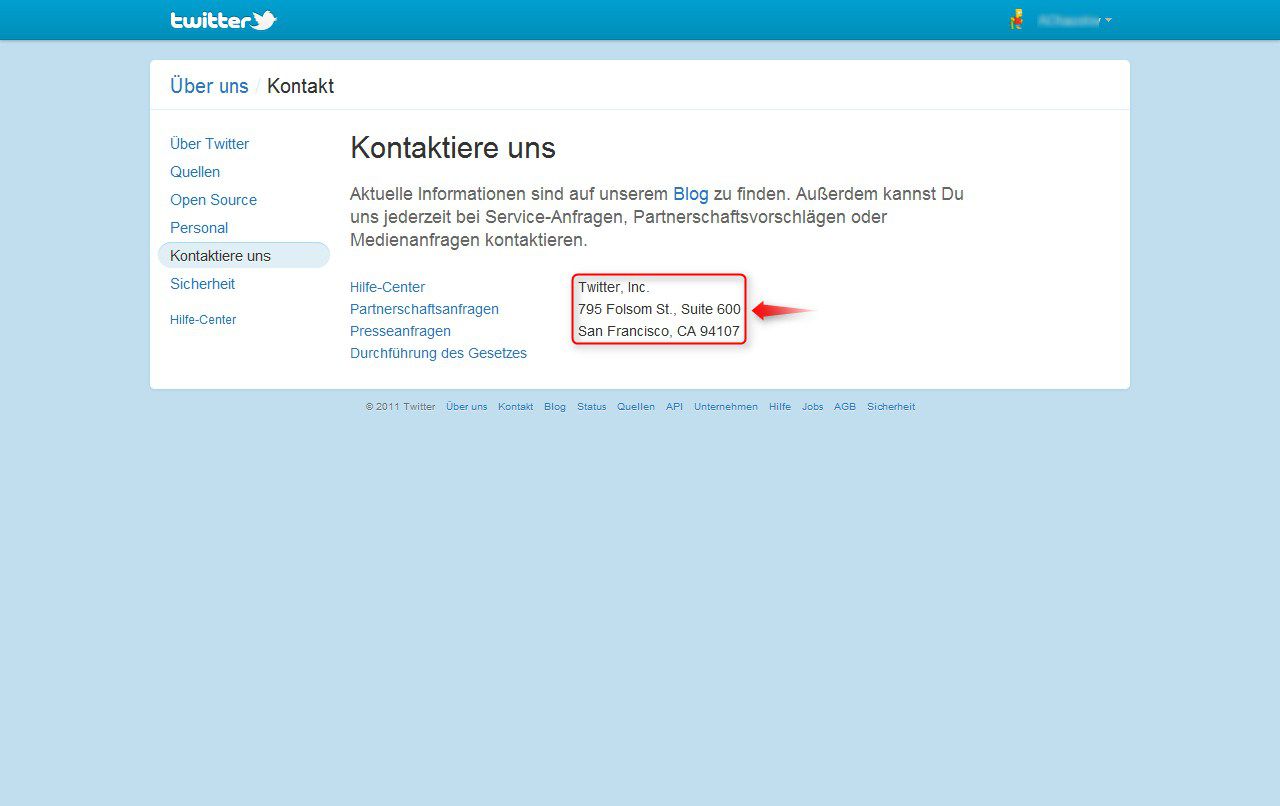Open Blog footer link
Image resolution: width=1280 pixels, height=806 pixels.
pyautogui.click(x=555, y=407)
